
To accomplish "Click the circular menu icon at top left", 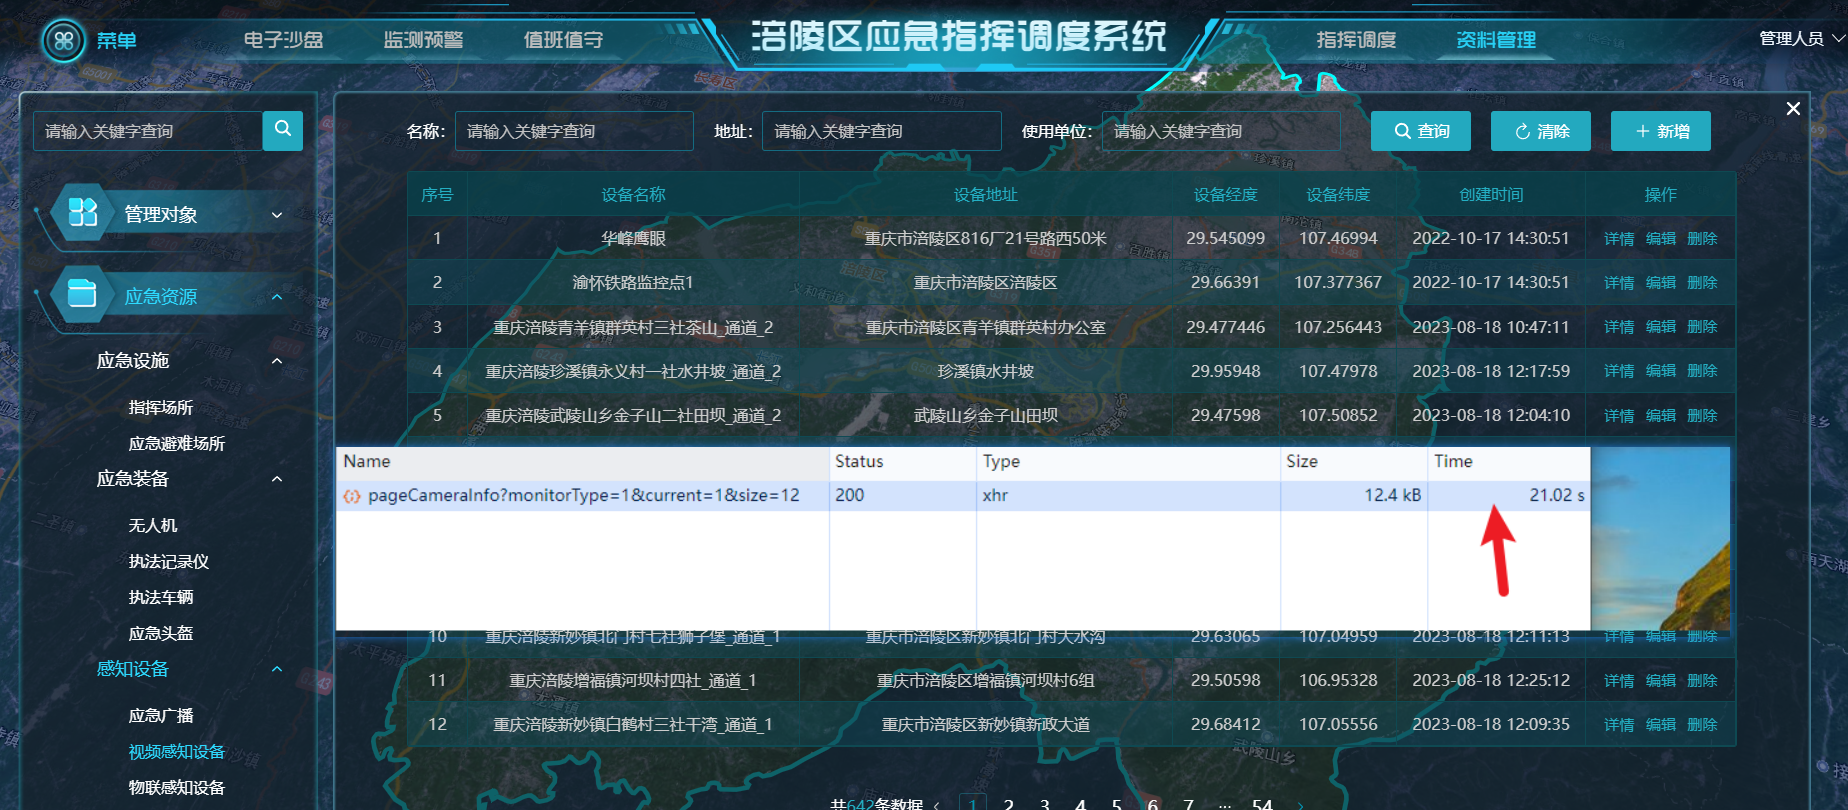I will (x=63, y=41).
